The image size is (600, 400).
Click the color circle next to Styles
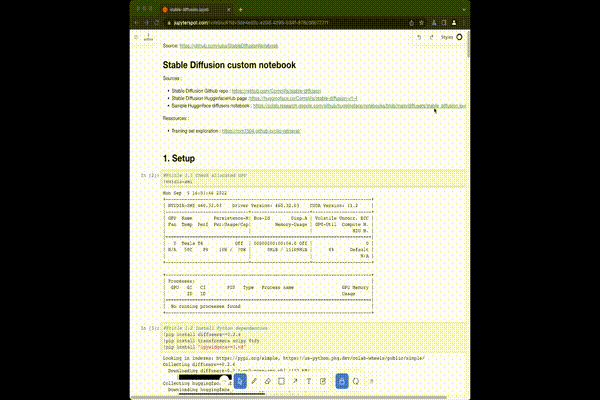tap(459, 37)
